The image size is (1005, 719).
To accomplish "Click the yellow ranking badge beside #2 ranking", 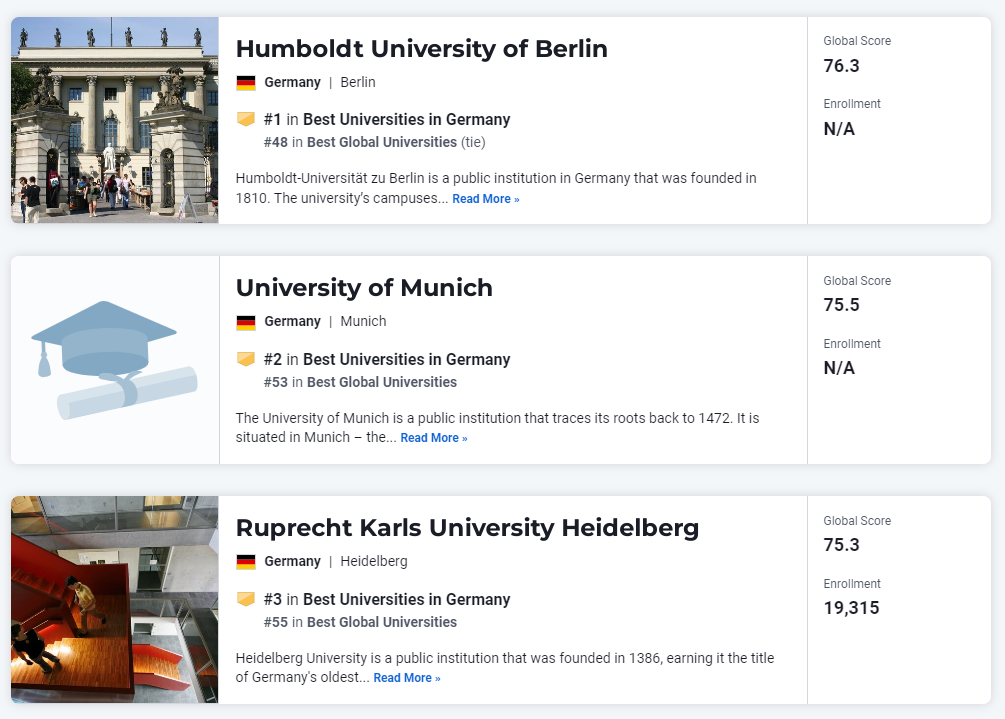I will (245, 359).
